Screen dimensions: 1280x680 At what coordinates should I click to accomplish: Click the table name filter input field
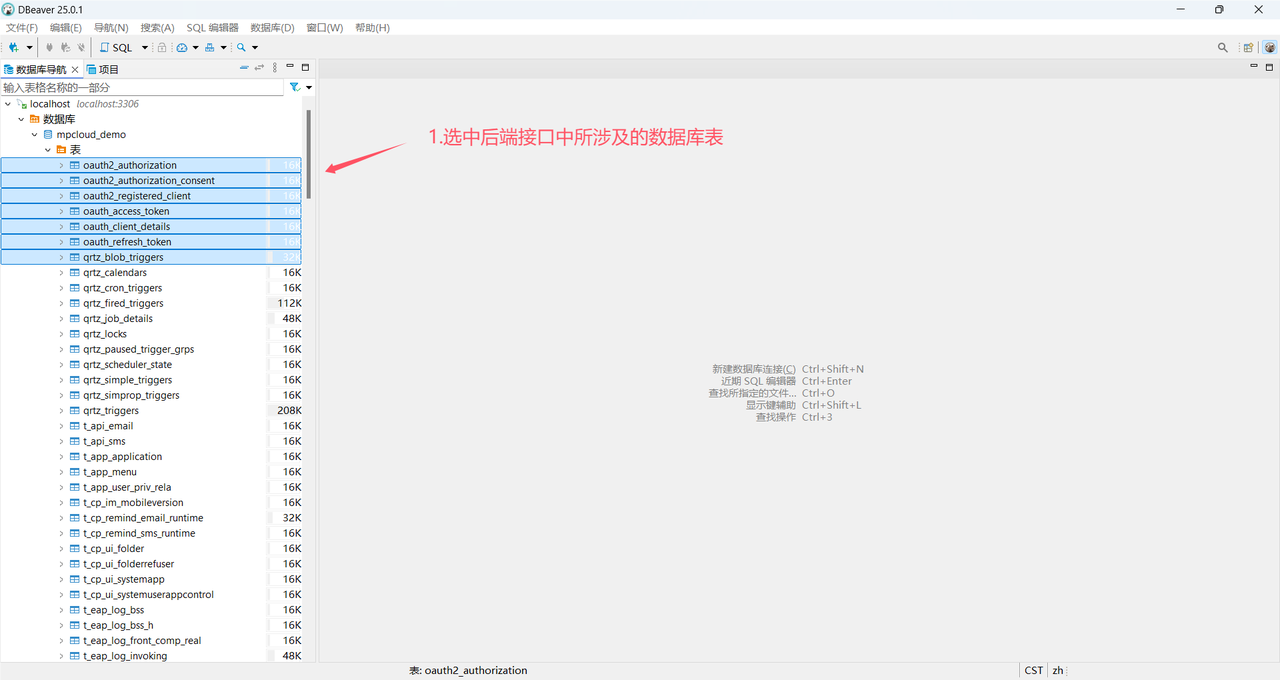(140, 87)
